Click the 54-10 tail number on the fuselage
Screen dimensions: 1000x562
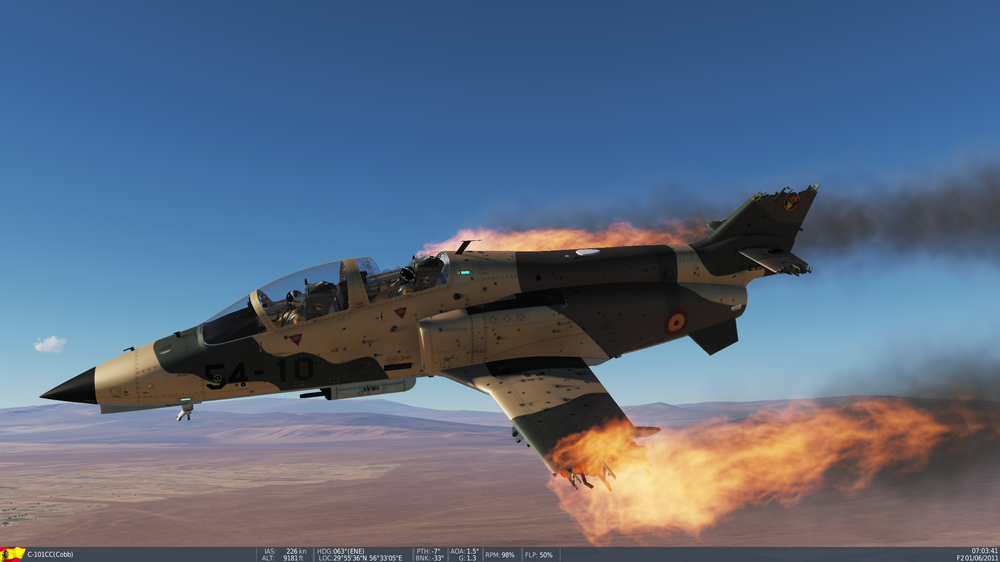point(259,373)
